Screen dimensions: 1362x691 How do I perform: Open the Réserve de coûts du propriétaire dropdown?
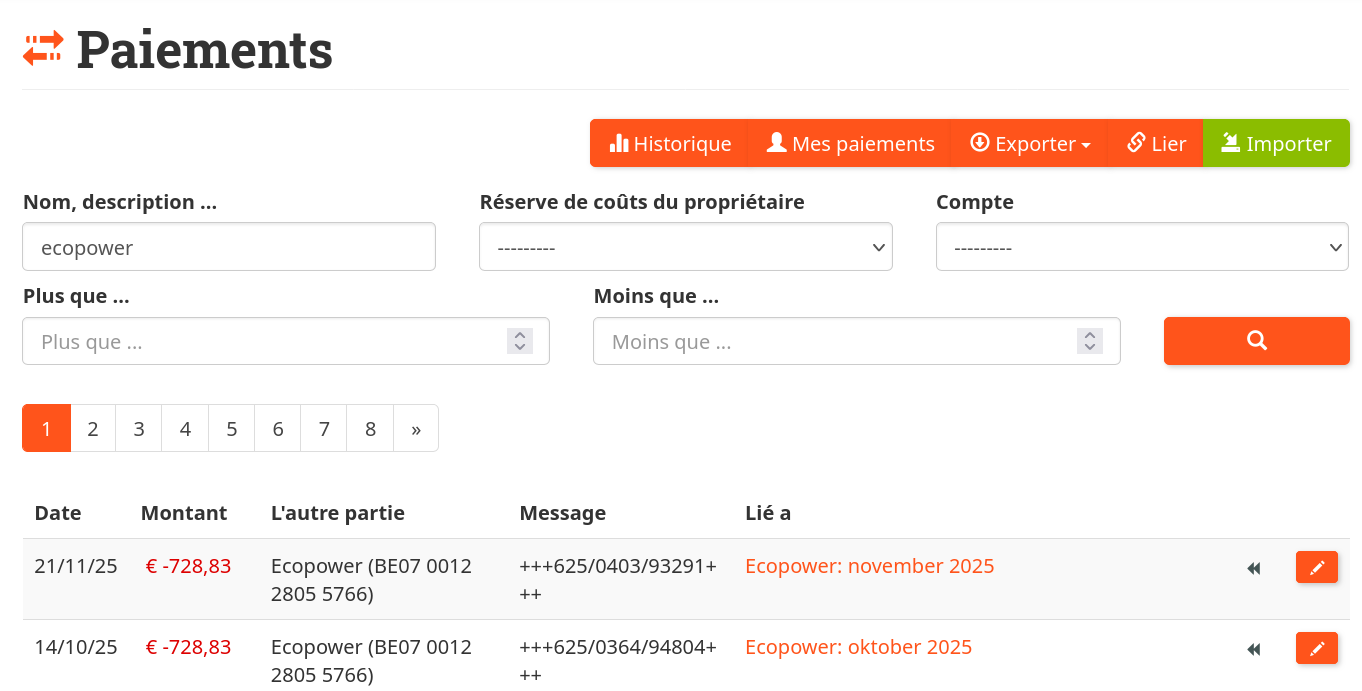[685, 246]
